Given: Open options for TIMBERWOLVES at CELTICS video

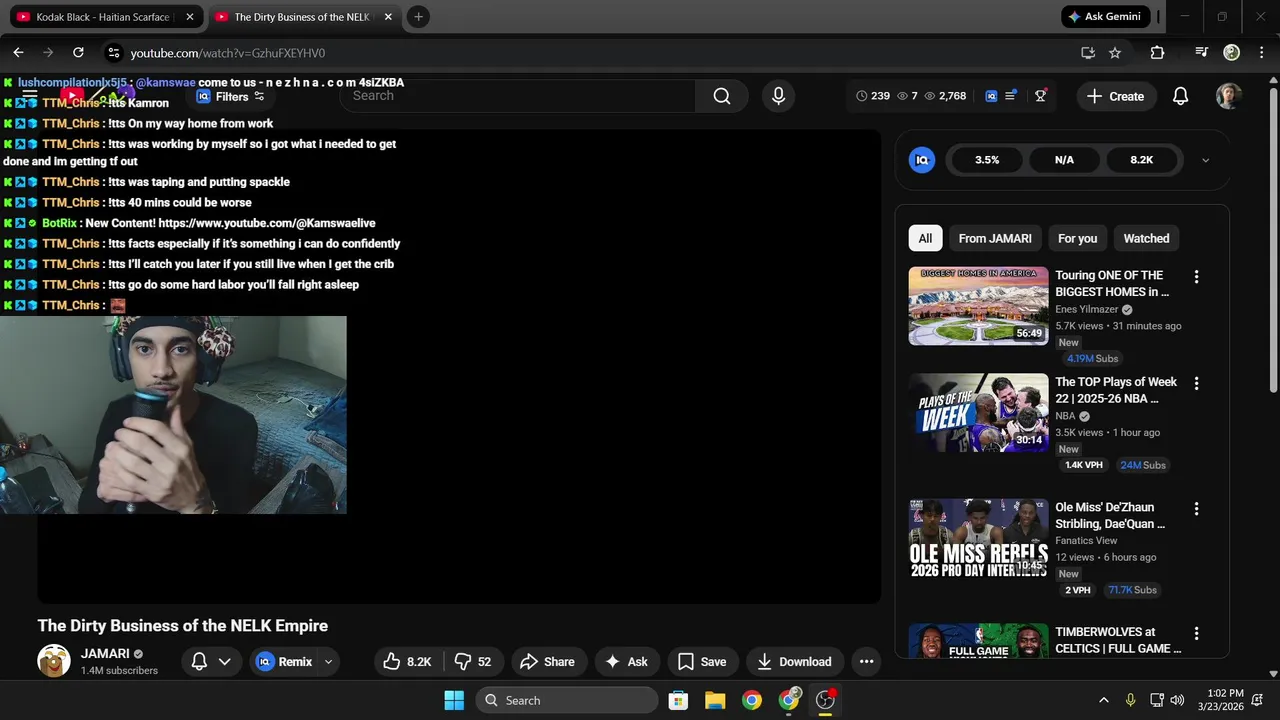Looking at the screenshot, I should (x=1196, y=633).
